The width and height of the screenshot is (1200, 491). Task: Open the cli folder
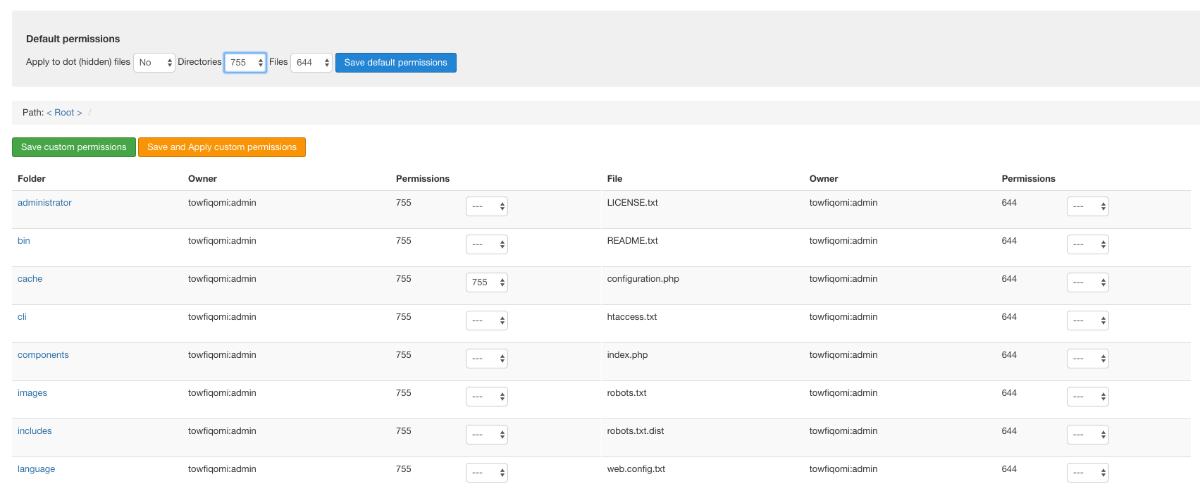tap(24, 317)
